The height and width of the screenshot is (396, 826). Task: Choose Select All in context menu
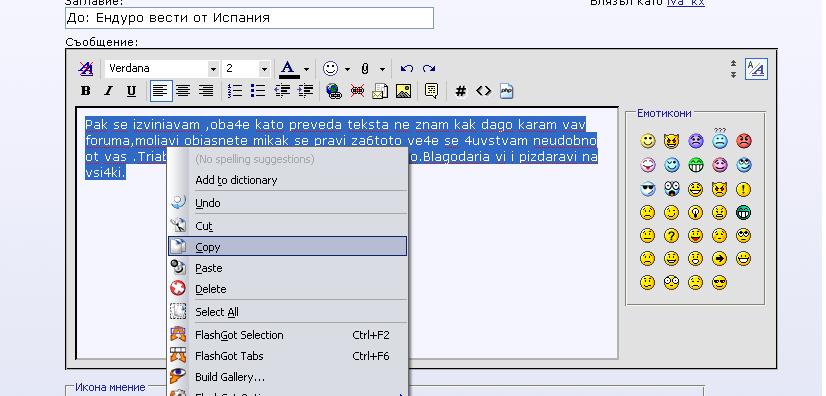(288, 312)
